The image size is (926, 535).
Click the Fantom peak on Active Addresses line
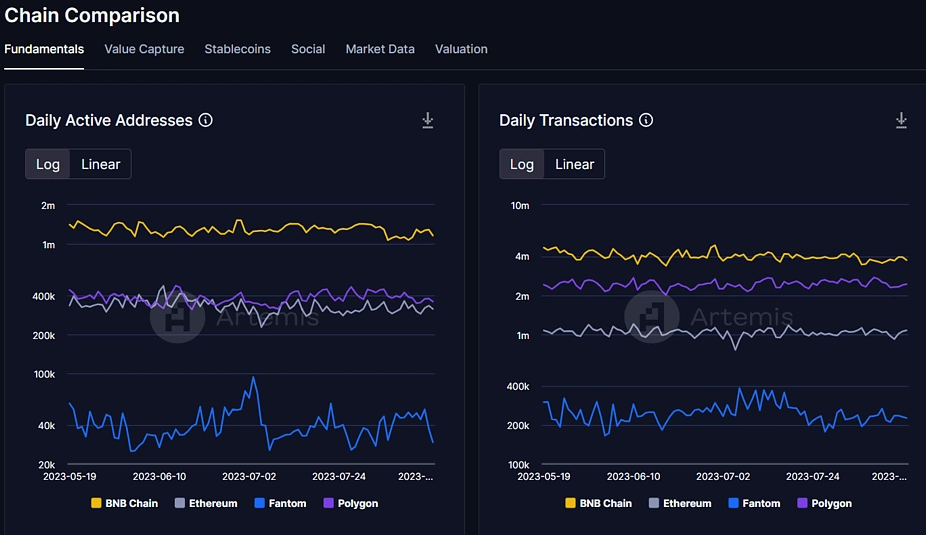pyautogui.click(x=254, y=377)
